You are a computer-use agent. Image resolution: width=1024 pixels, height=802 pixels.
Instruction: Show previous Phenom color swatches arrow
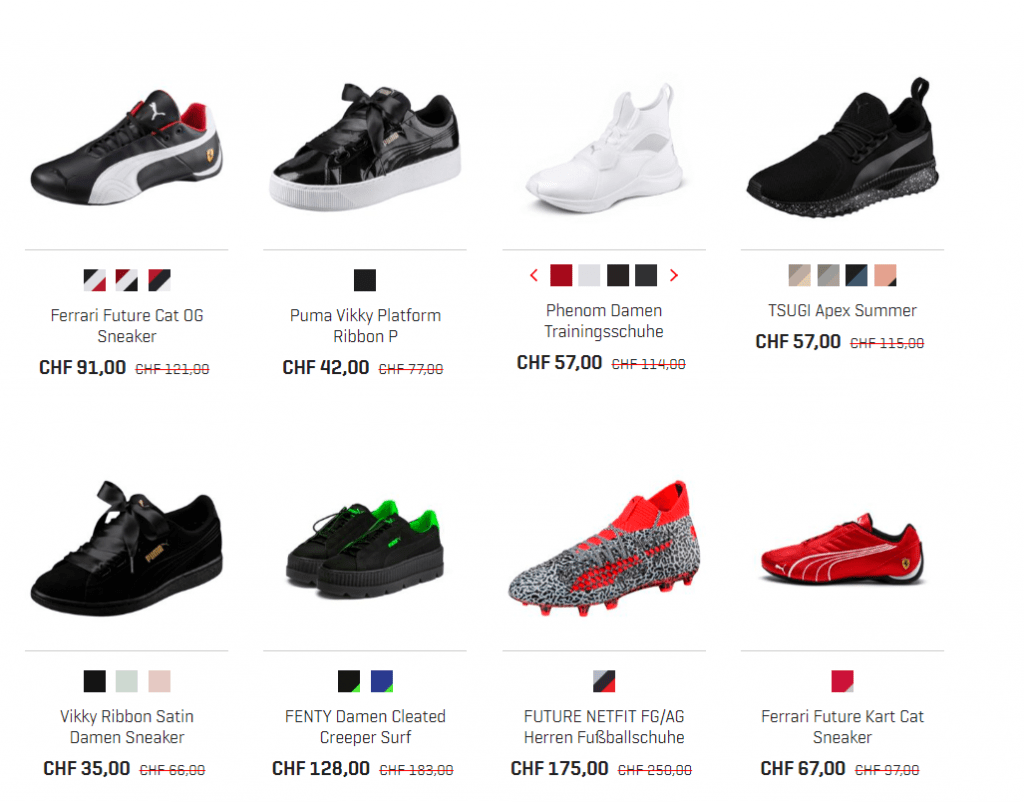click(534, 276)
